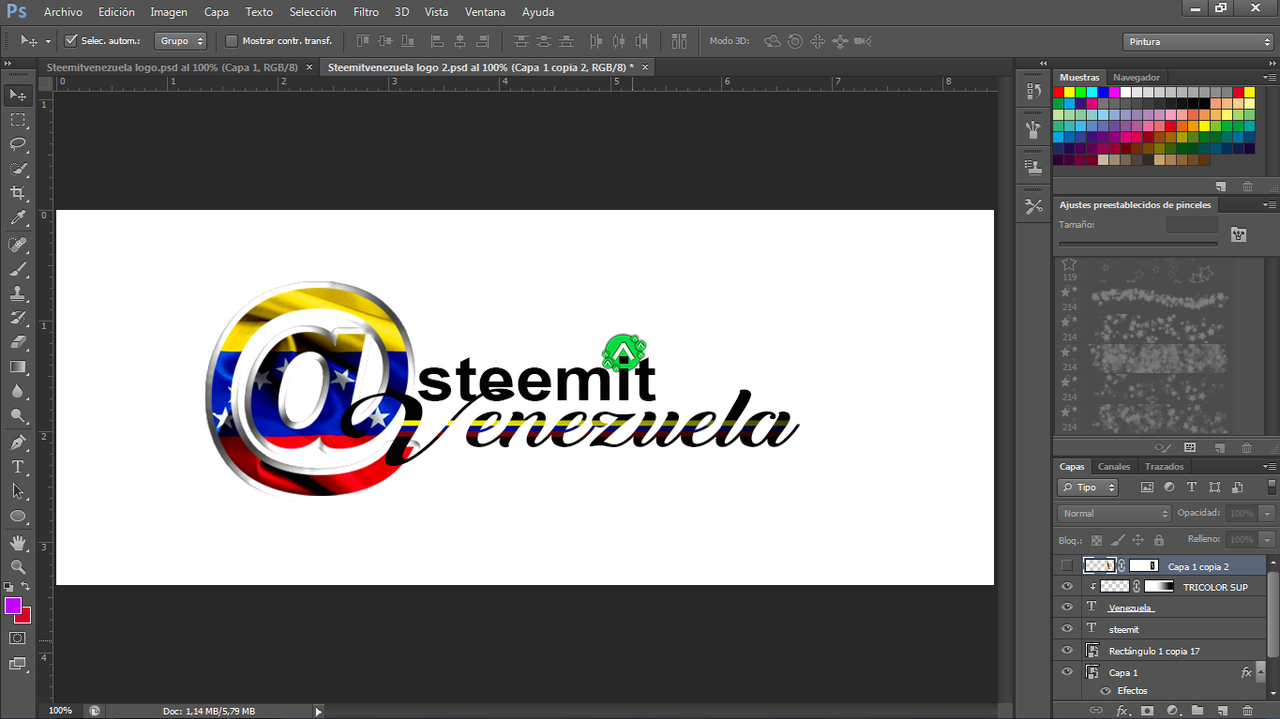
Task: Toggle Efectos visibility under Capa 1
Action: point(1105,690)
